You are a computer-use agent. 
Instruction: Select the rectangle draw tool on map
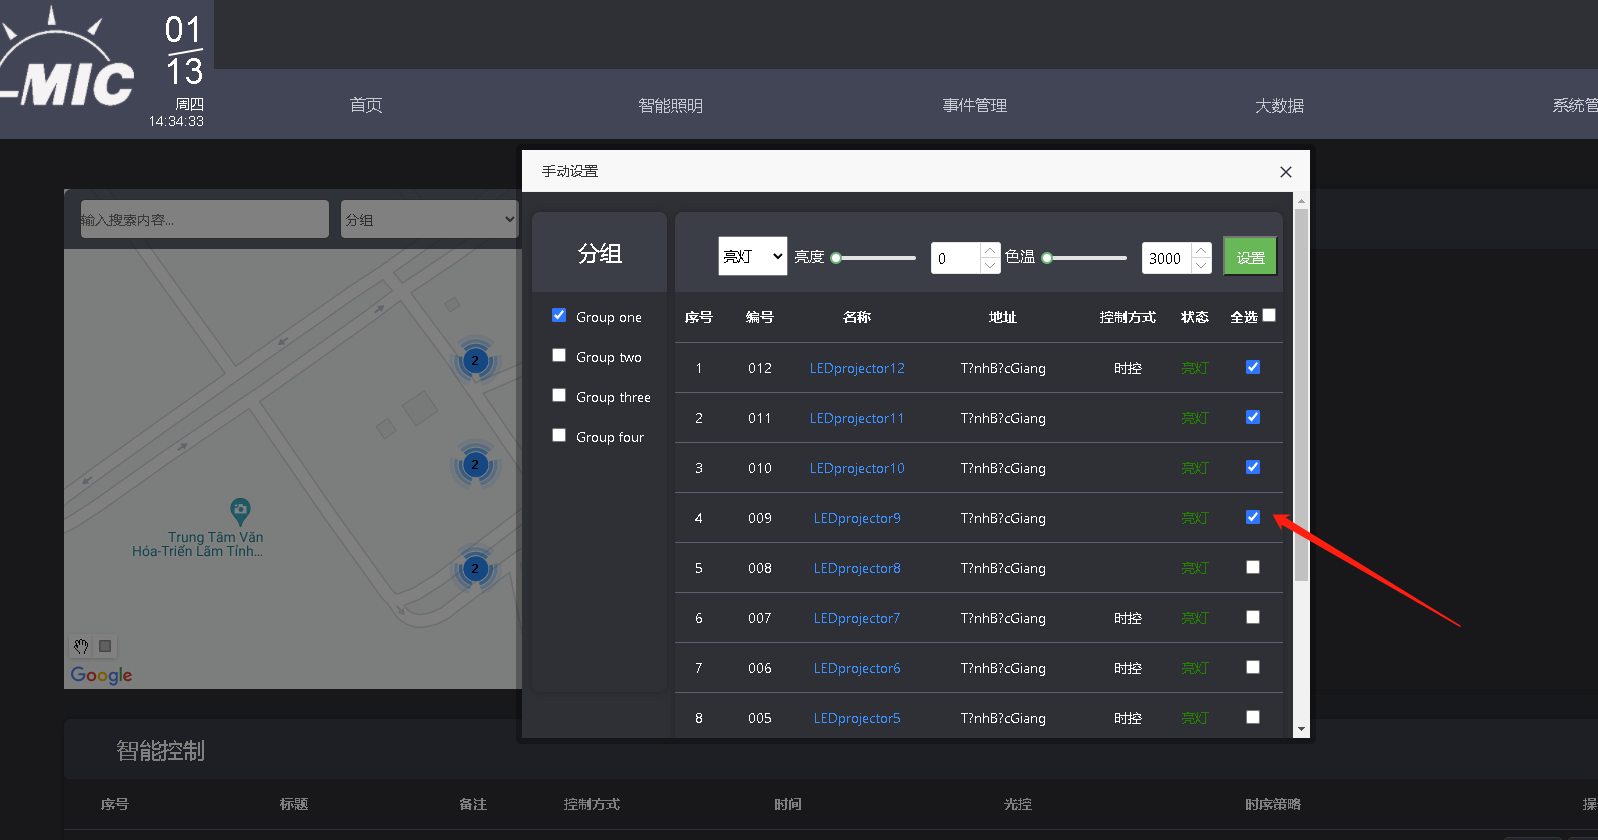tap(105, 646)
